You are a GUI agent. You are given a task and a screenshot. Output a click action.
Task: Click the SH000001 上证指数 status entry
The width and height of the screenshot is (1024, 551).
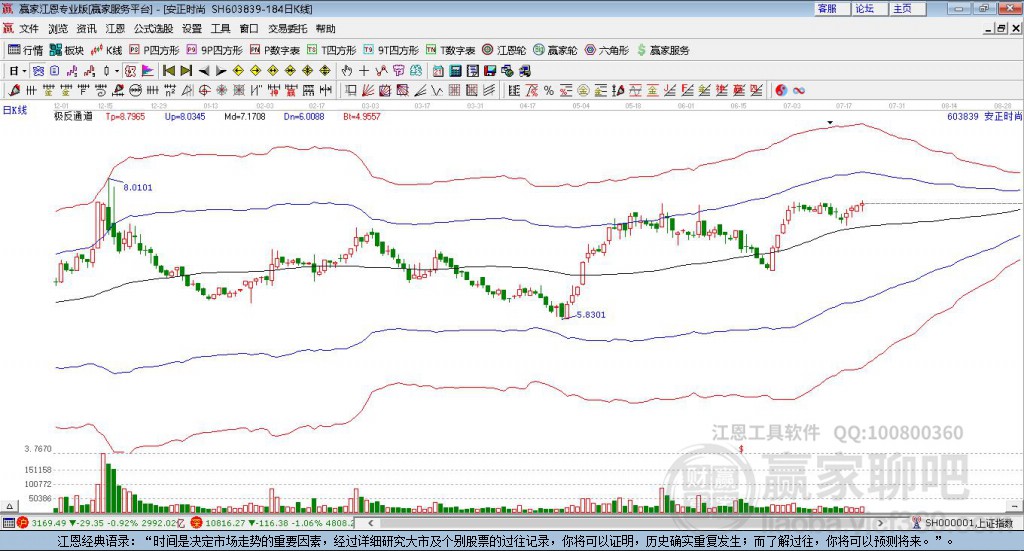coord(968,523)
